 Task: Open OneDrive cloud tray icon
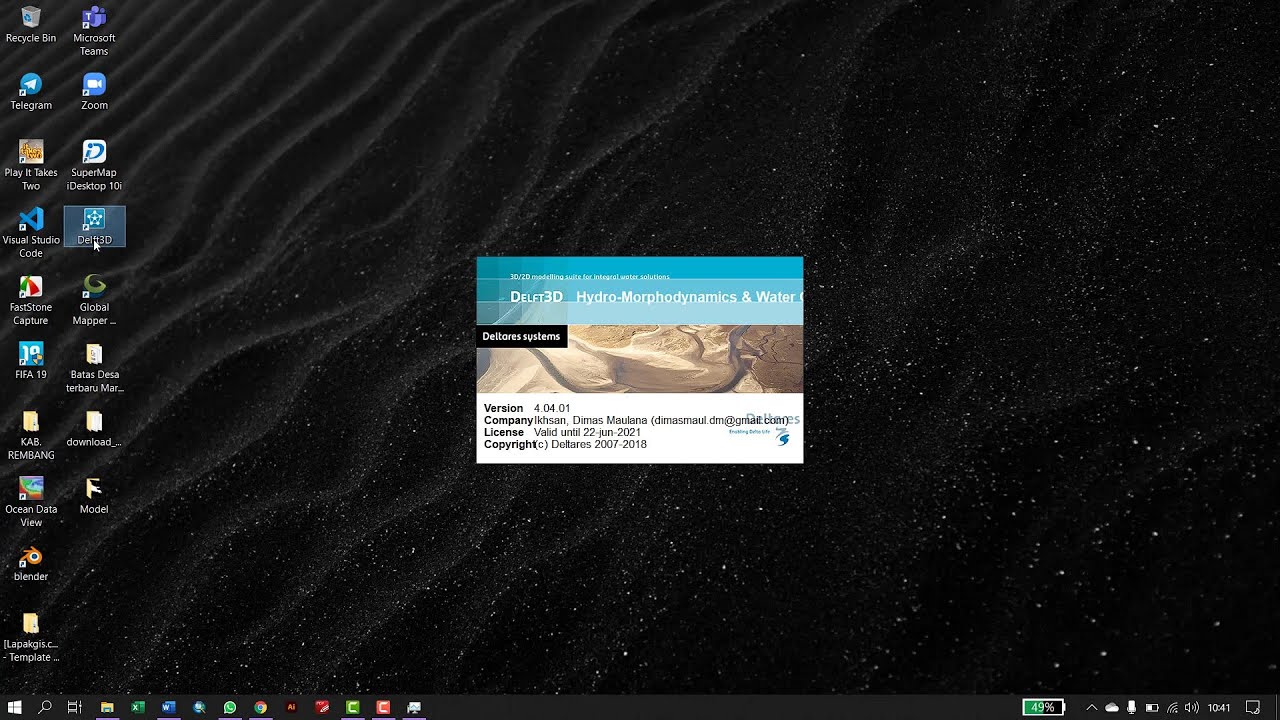pyautogui.click(x=1111, y=707)
